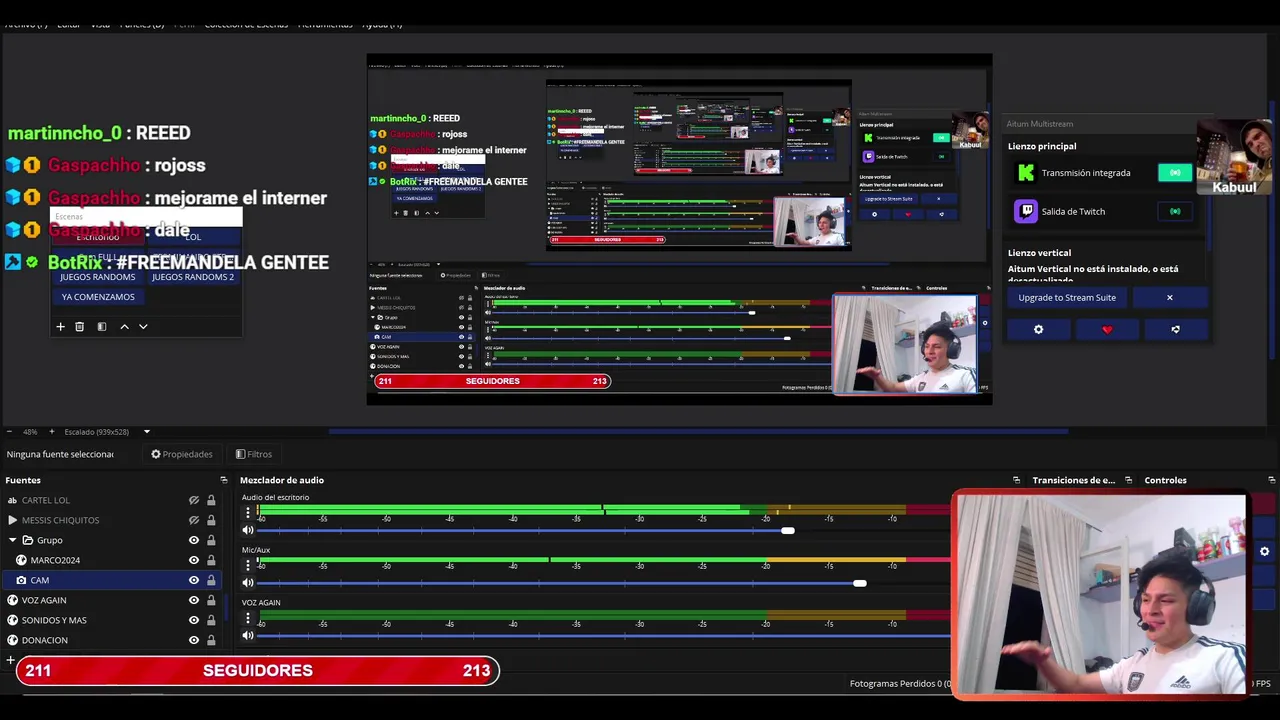Select the VOZ AGAIN source row

110,600
